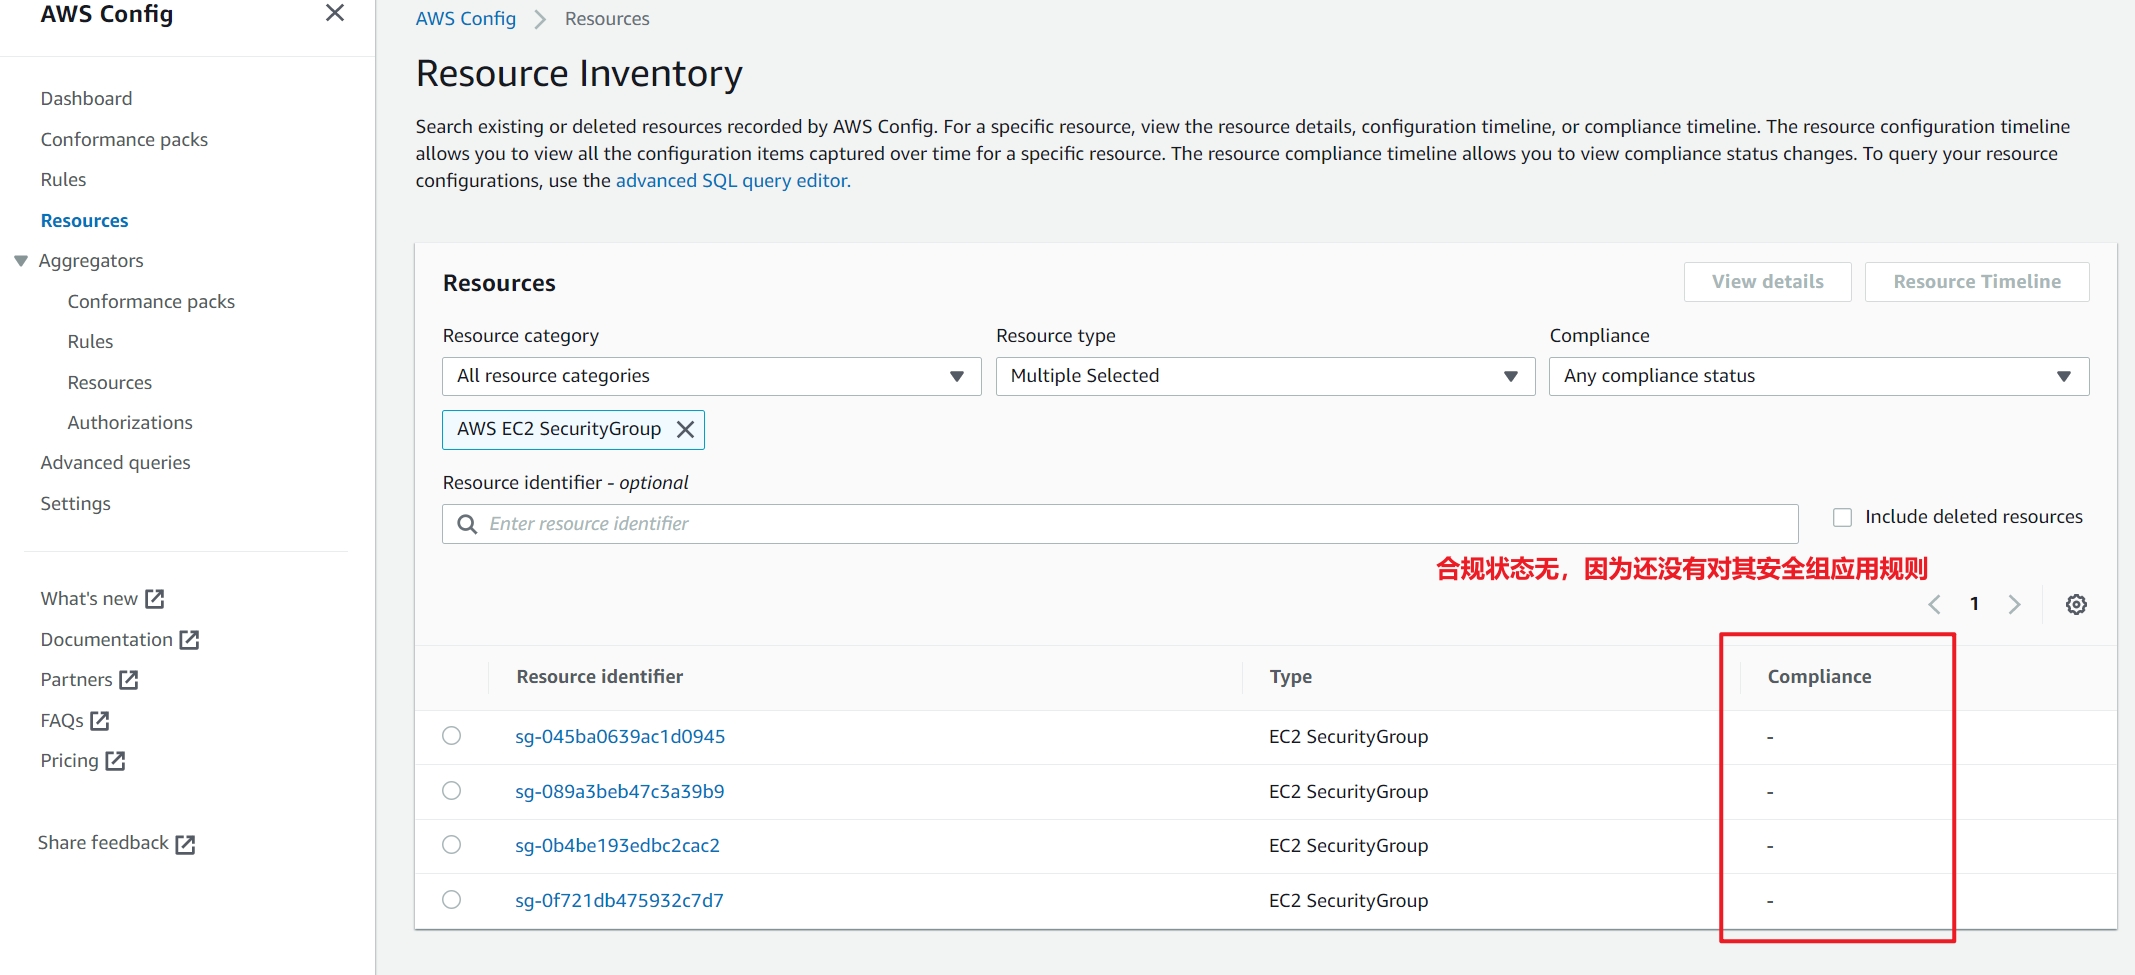The width and height of the screenshot is (2135, 975).
Task: Go to previous page of results
Action: click(x=1934, y=605)
